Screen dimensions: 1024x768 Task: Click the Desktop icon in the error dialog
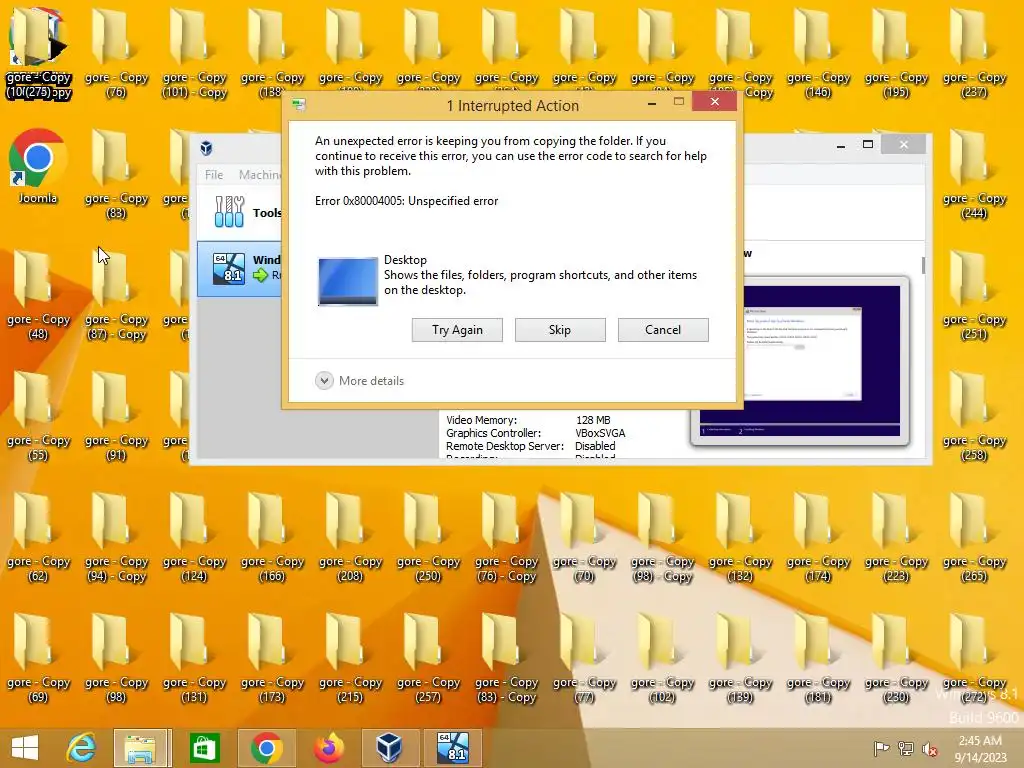(x=347, y=281)
